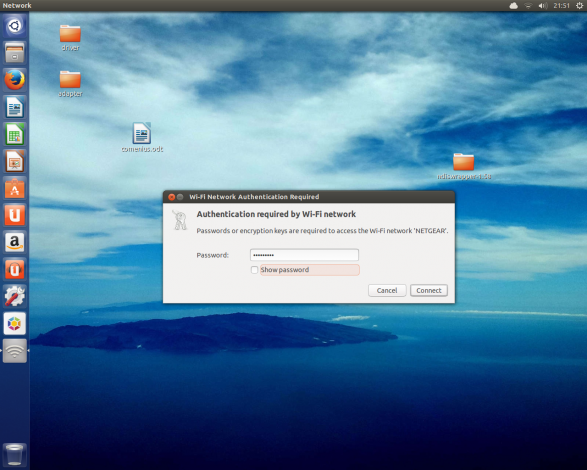Open the Ubuntu Dash home launcher

click(15, 25)
